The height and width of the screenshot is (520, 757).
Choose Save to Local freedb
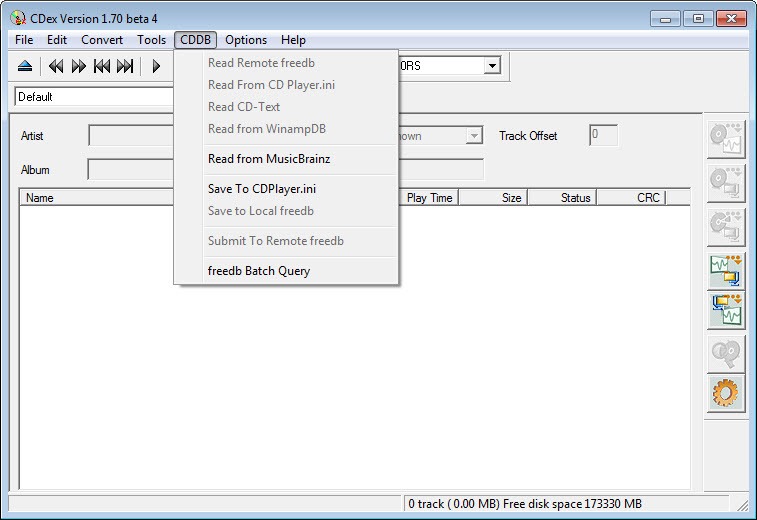287,211
